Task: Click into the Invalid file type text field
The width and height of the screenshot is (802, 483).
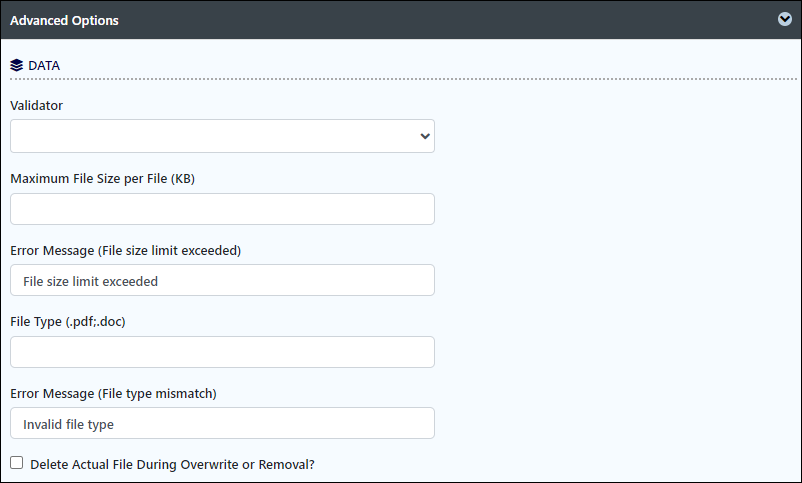Action: pyautogui.click(x=222, y=423)
